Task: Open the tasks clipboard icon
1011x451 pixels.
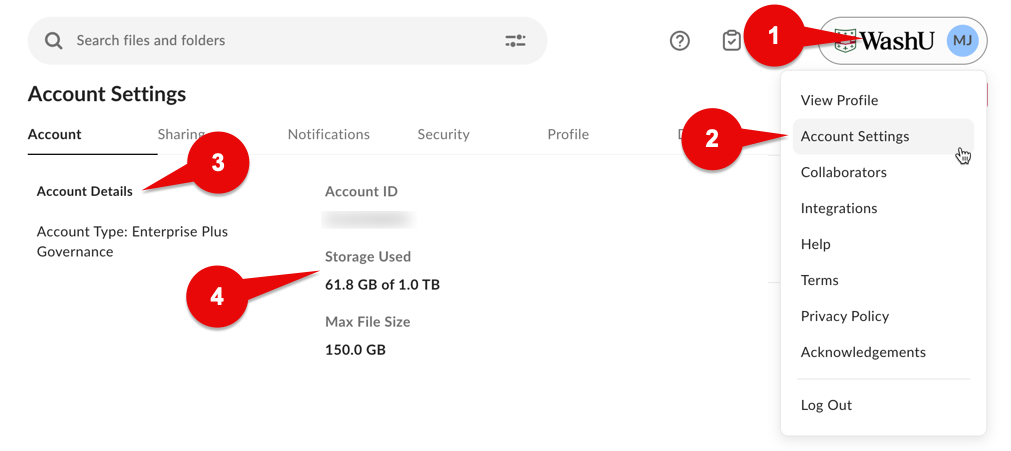Action: tap(732, 41)
